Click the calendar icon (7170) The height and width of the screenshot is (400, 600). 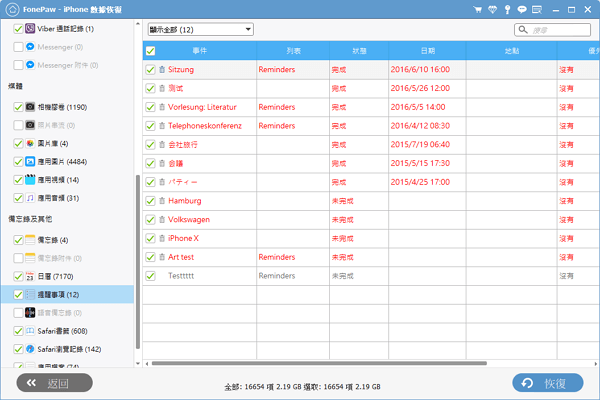[30, 276]
